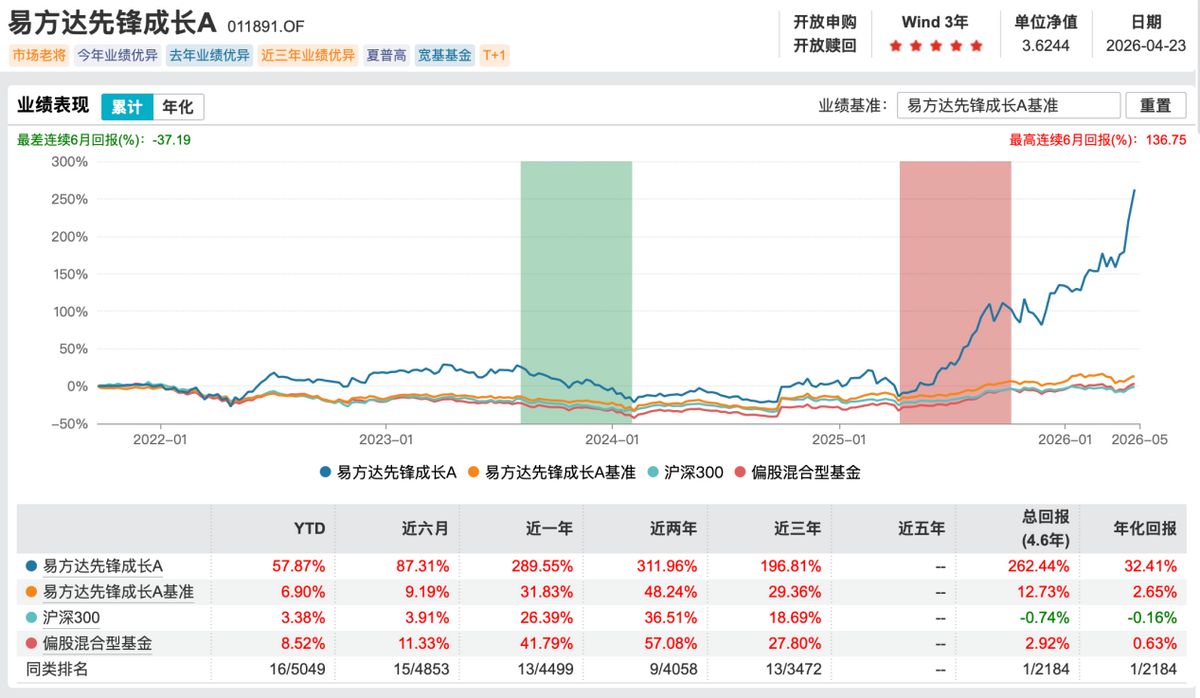This screenshot has height=698, width=1200.
Task: Select the 宽基基金 tag
Action: (x=444, y=56)
